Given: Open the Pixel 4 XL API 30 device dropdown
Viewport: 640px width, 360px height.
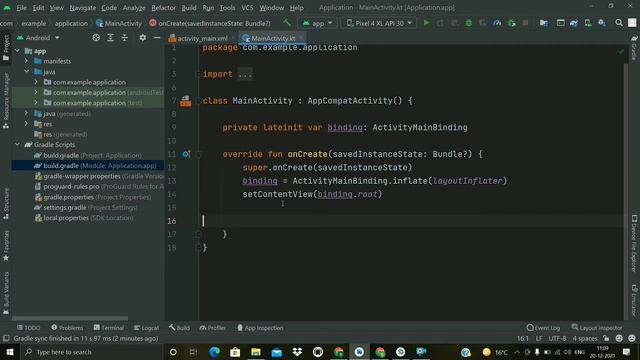Looking at the screenshot, I should coord(379,23).
